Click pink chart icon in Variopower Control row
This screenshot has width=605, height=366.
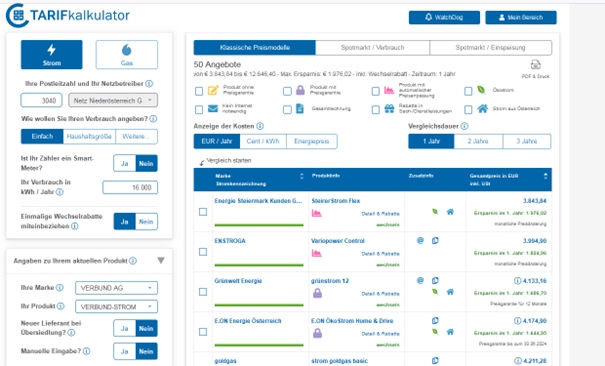317,253
